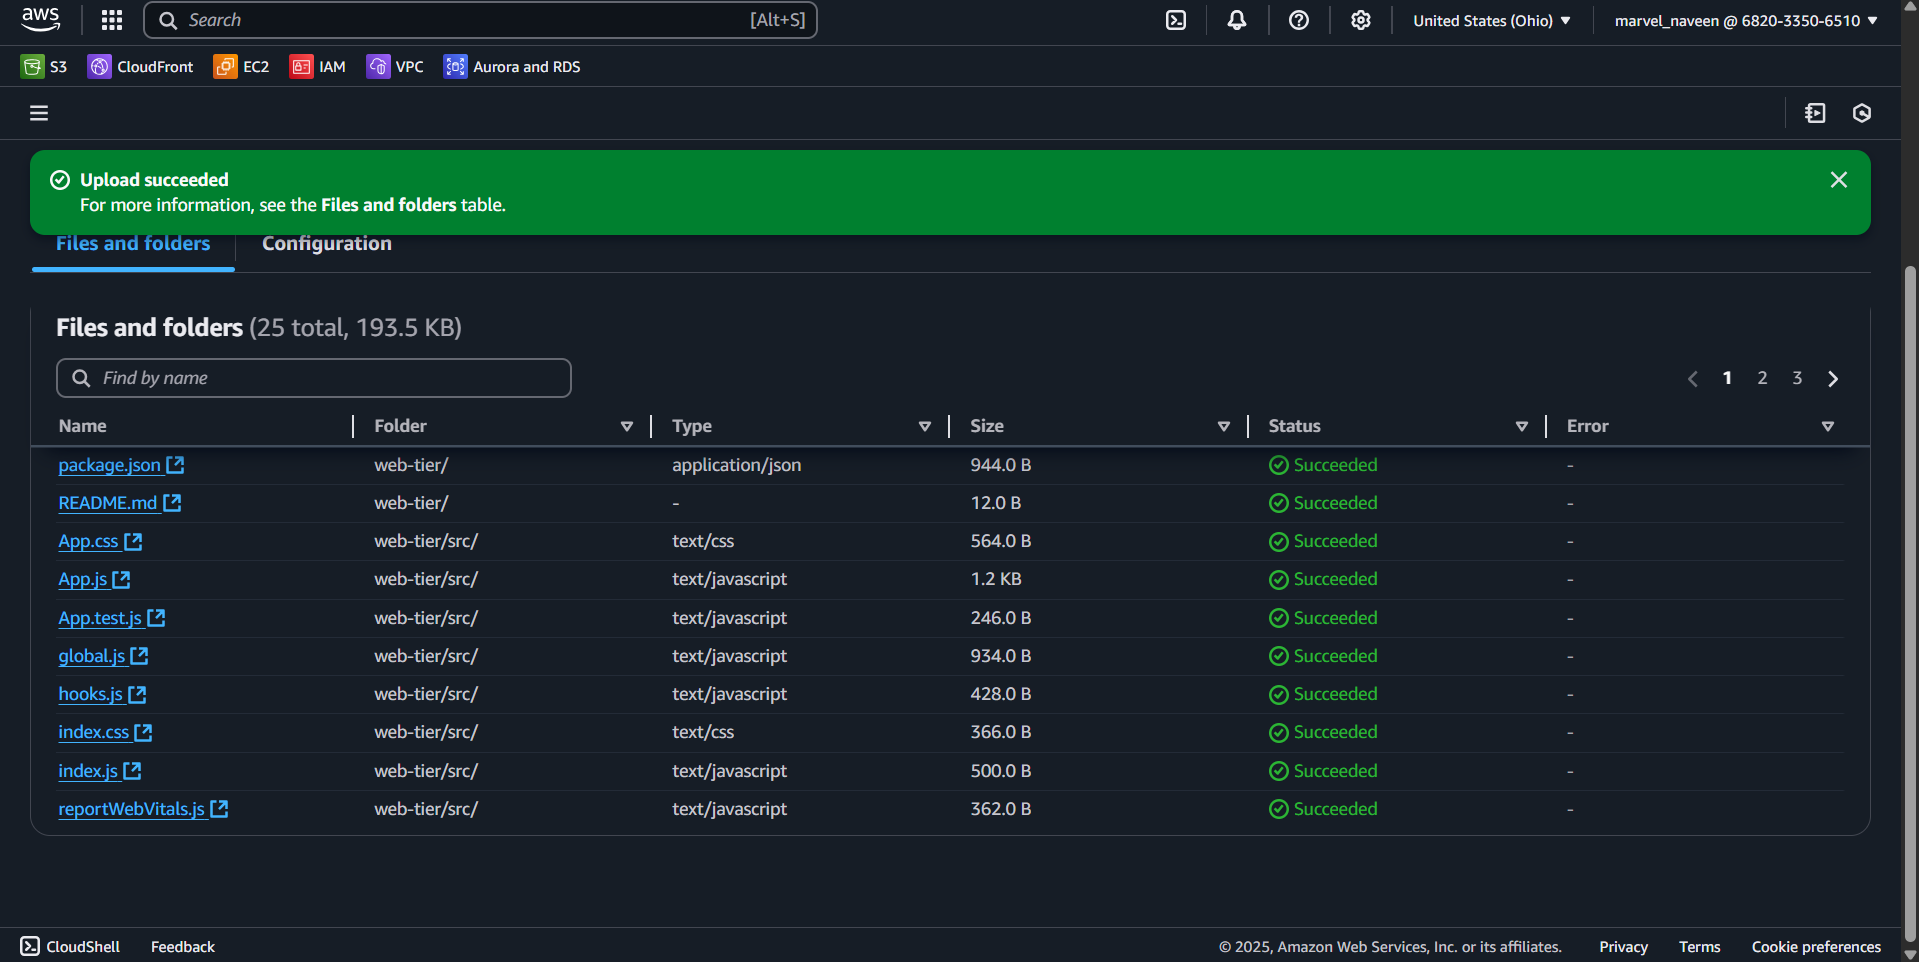Screen dimensions: 1919x962
Task: Sort by Status column arrow
Action: [1521, 426]
